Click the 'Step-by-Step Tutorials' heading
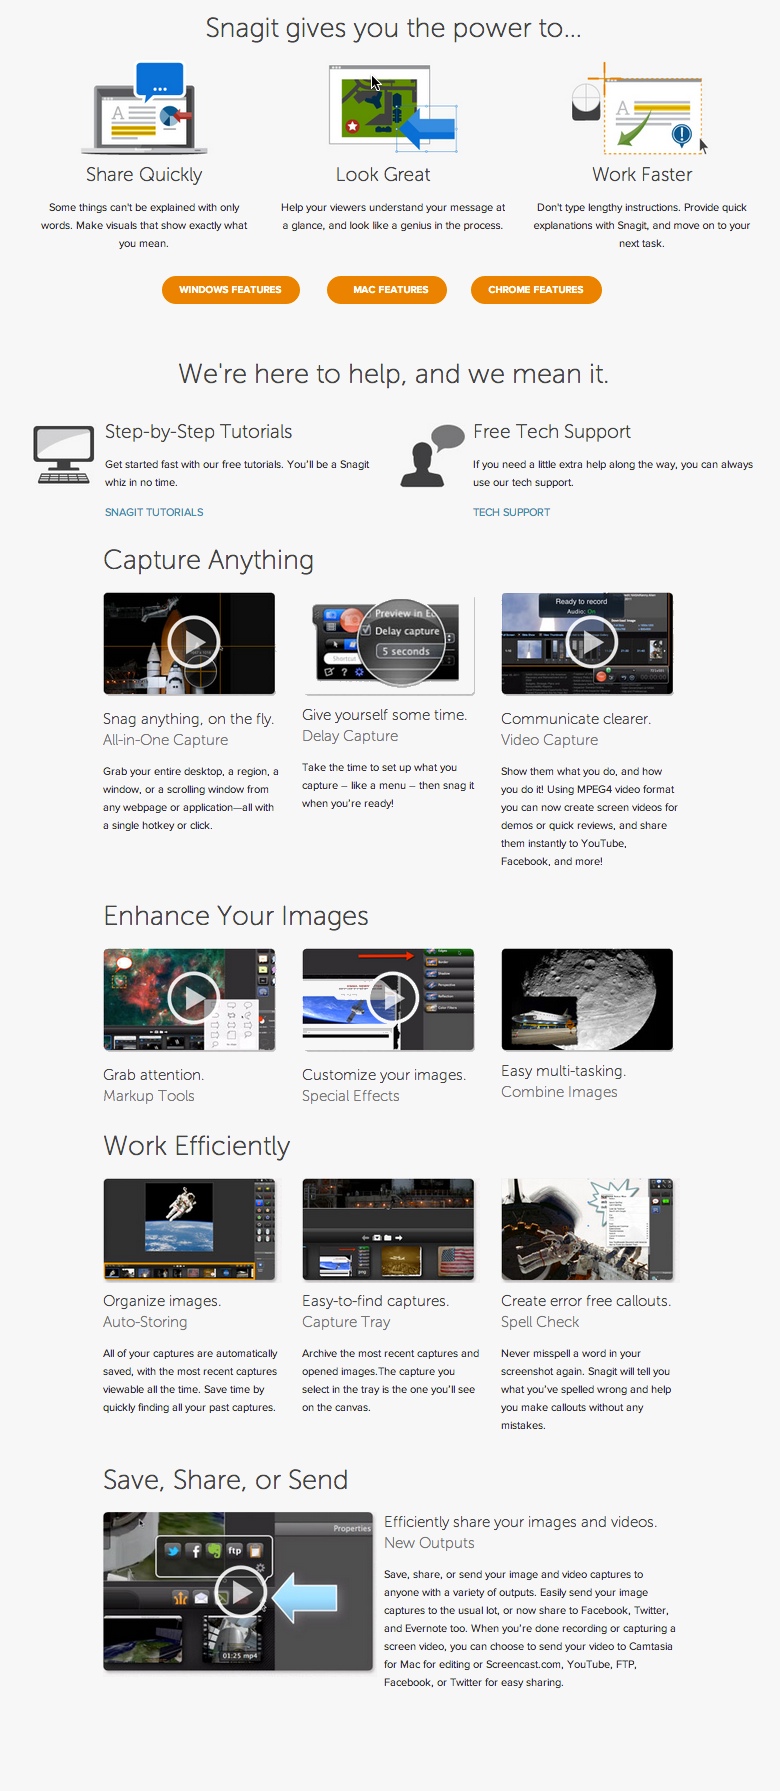The image size is (780, 1791). click(199, 432)
